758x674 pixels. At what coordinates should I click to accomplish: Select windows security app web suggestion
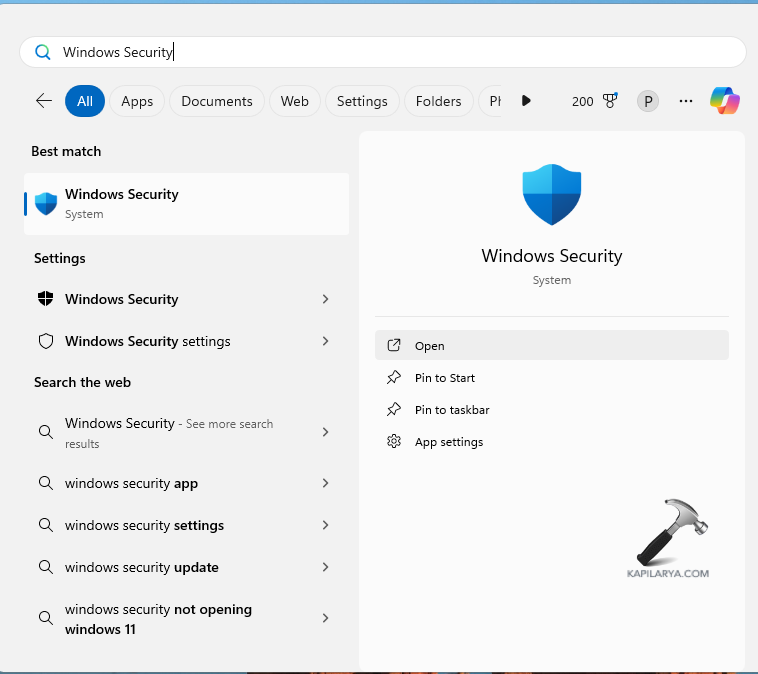(x=187, y=483)
